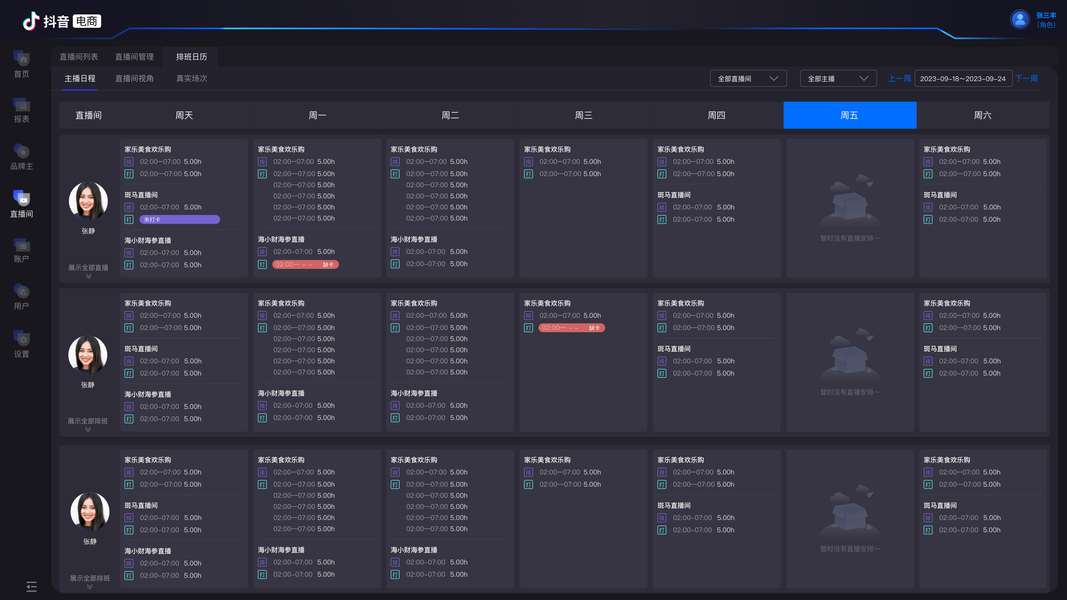Open the 首页 home sidebar icon
The width and height of the screenshot is (1067, 600).
[x=22, y=59]
